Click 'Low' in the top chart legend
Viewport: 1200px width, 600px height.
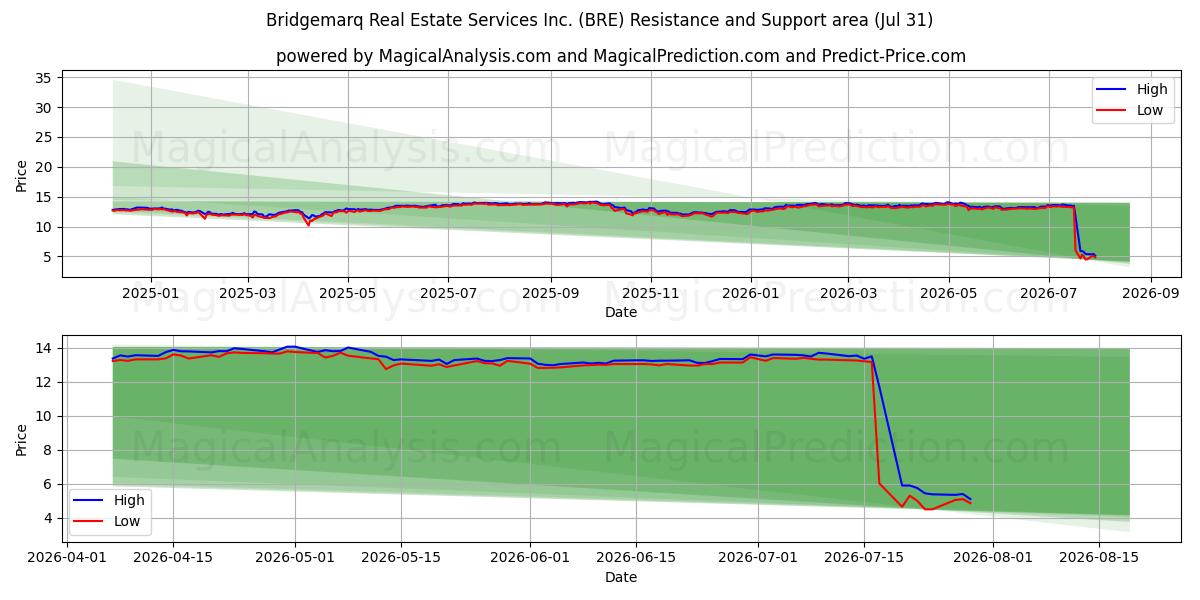point(1150,110)
